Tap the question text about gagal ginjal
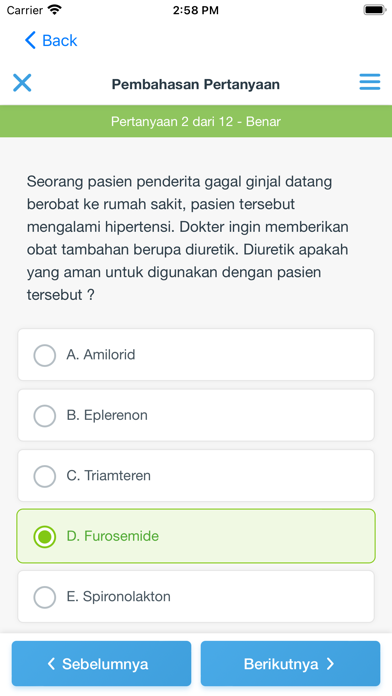The width and height of the screenshot is (392, 696). [x=188, y=238]
